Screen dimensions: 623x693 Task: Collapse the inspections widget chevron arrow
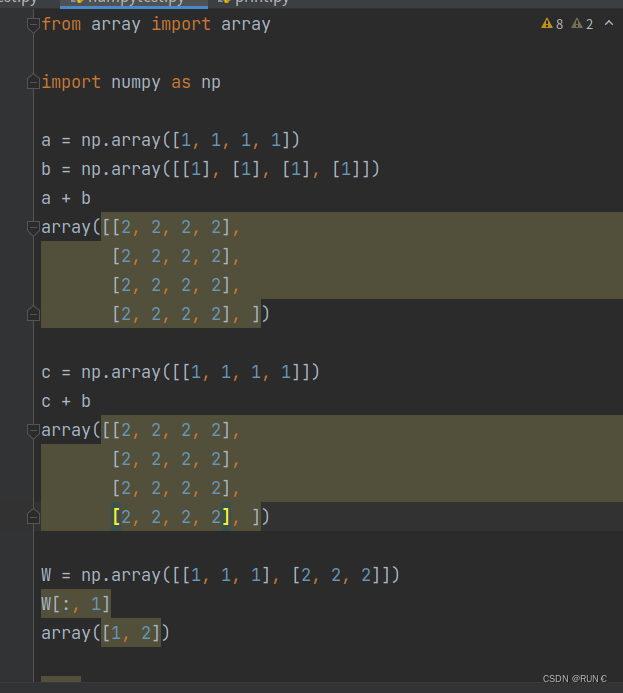tap(609, 23)
